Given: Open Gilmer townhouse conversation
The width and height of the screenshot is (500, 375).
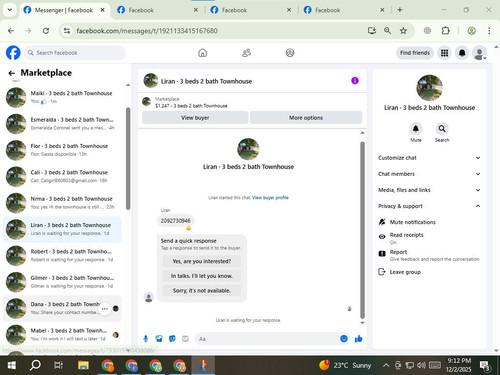Looking at the screenshot, I should click(x=62, y=282).
